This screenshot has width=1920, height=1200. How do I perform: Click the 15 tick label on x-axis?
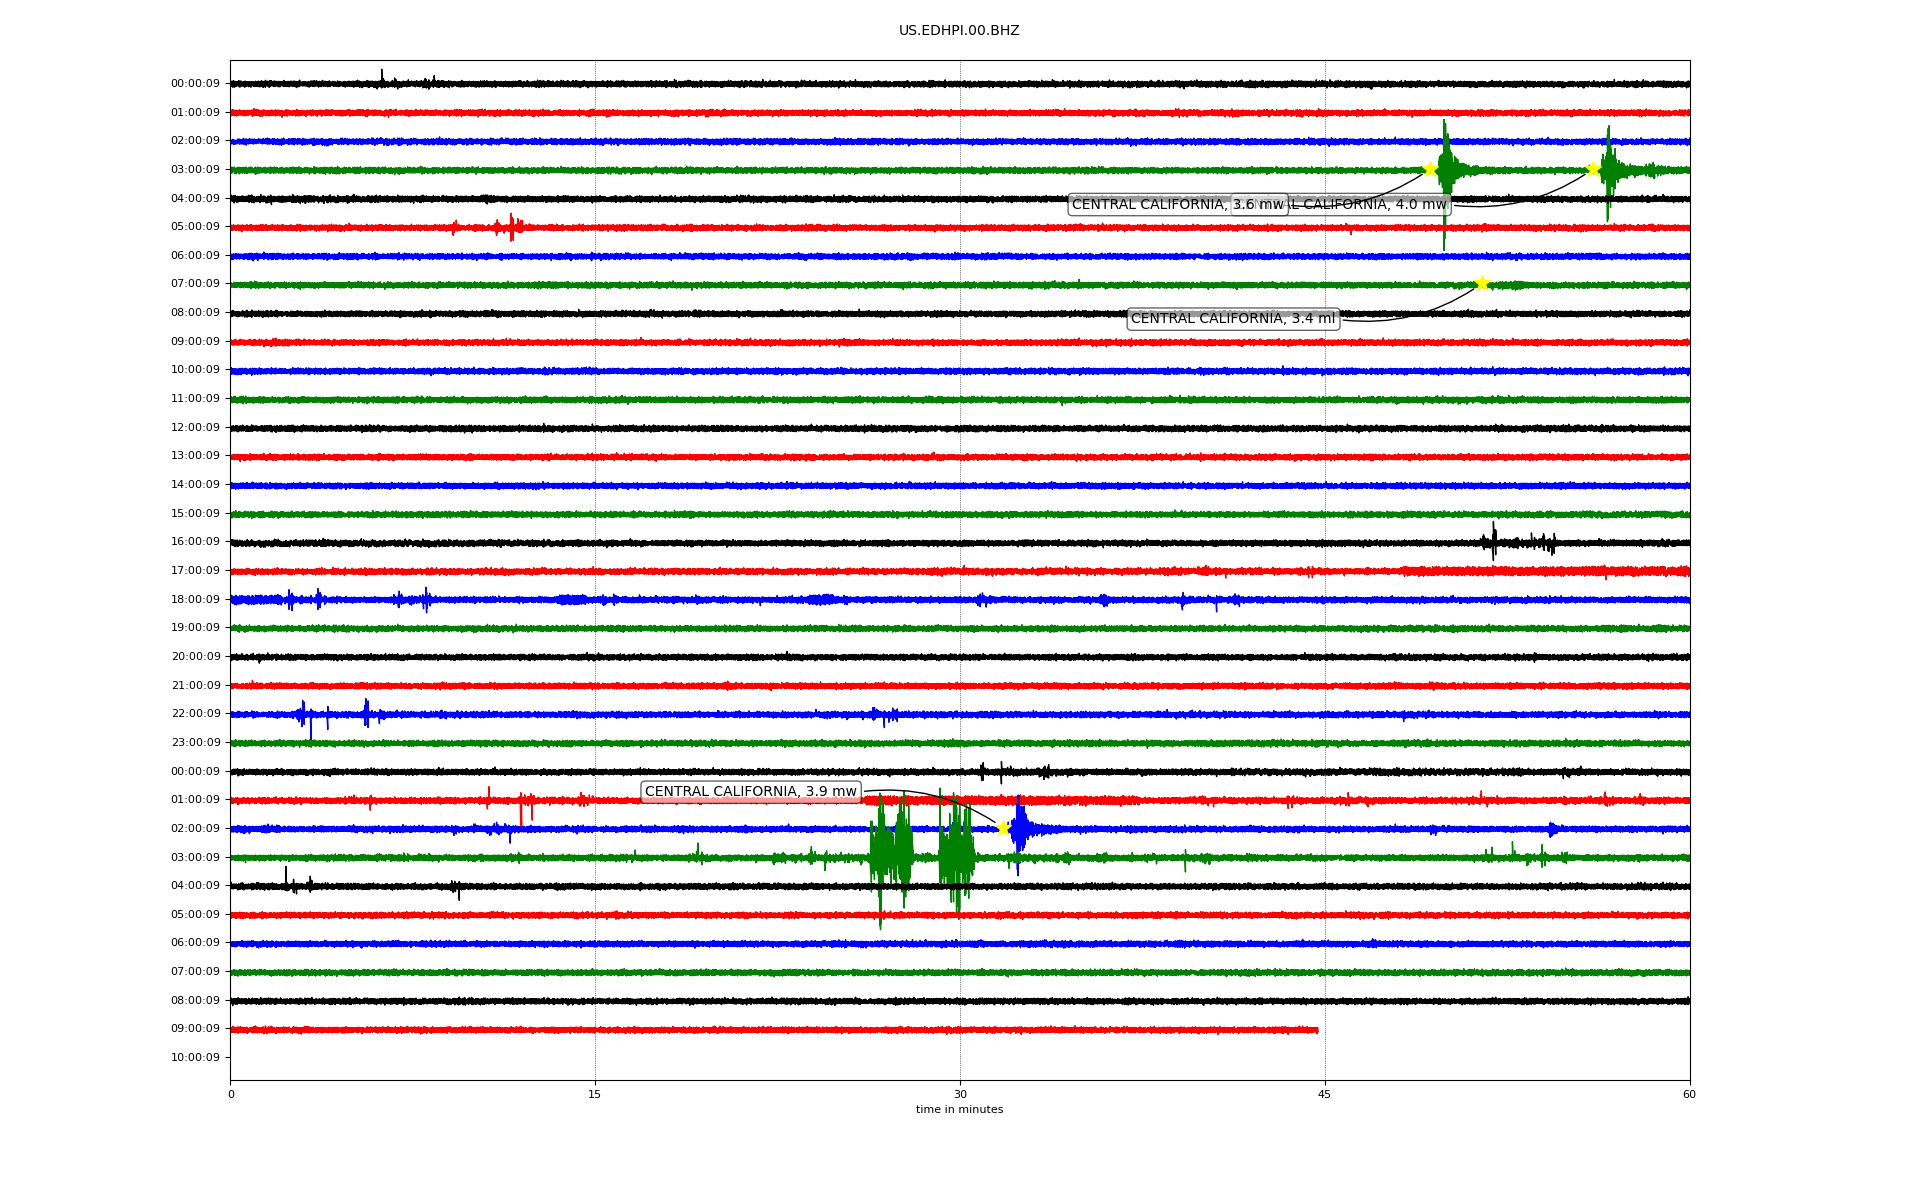pyautogui.click(x=595, y=1094)
